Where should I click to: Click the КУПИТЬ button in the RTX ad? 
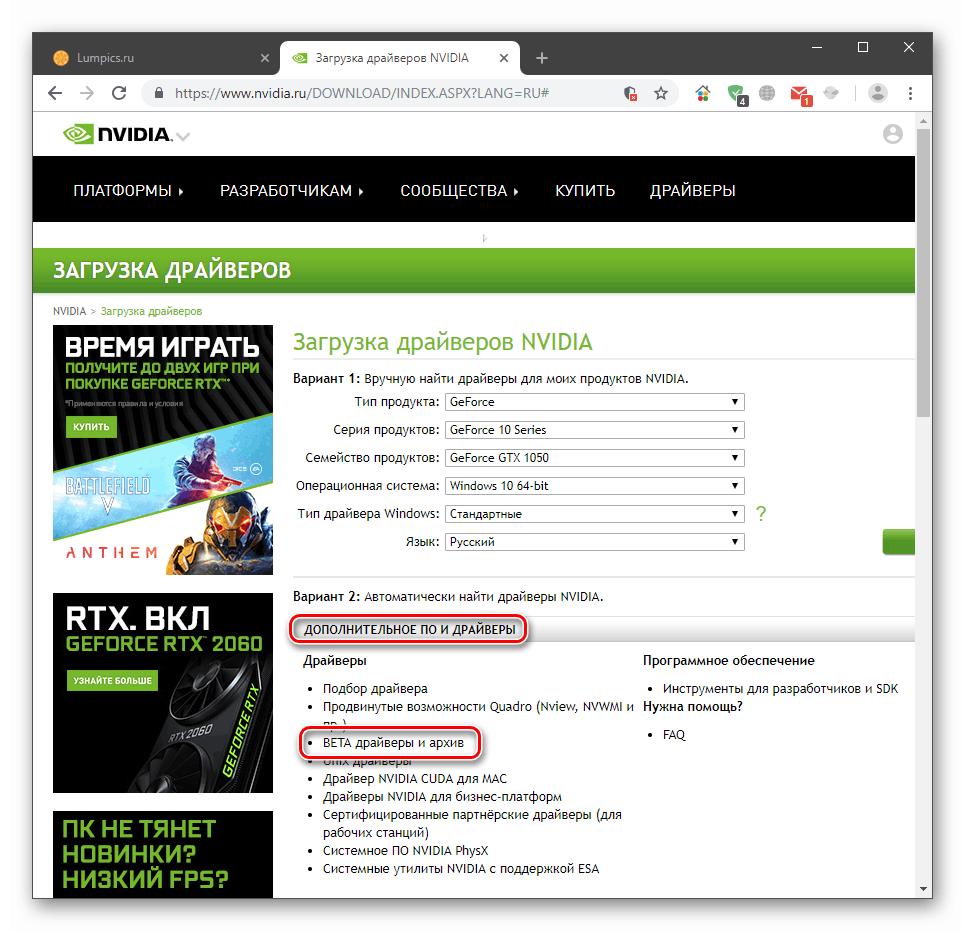91,426
